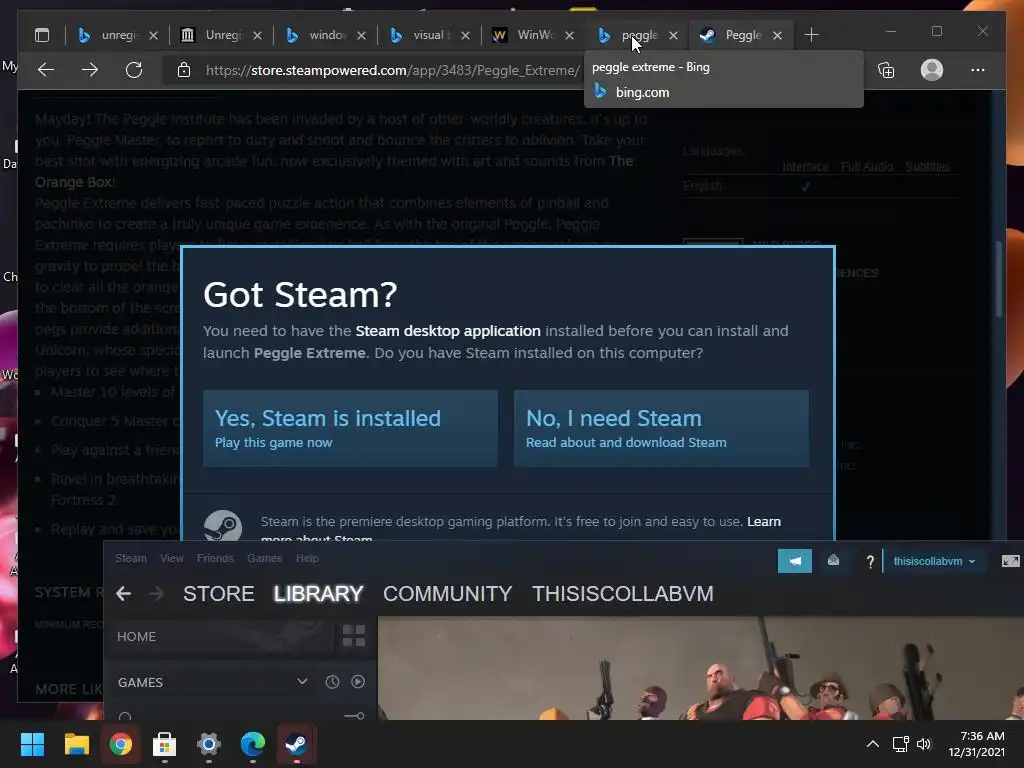View site info lock icon
1024x768 pixels.
184,70
